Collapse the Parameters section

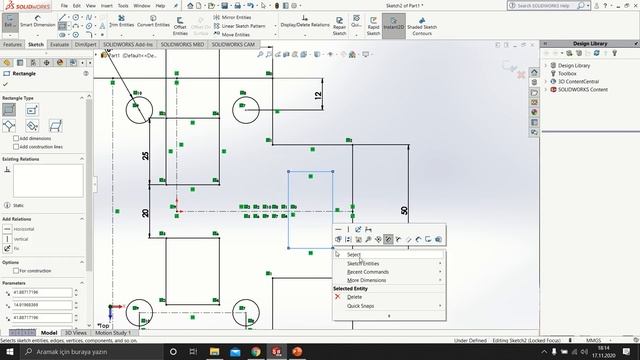[x=82, y=283]
